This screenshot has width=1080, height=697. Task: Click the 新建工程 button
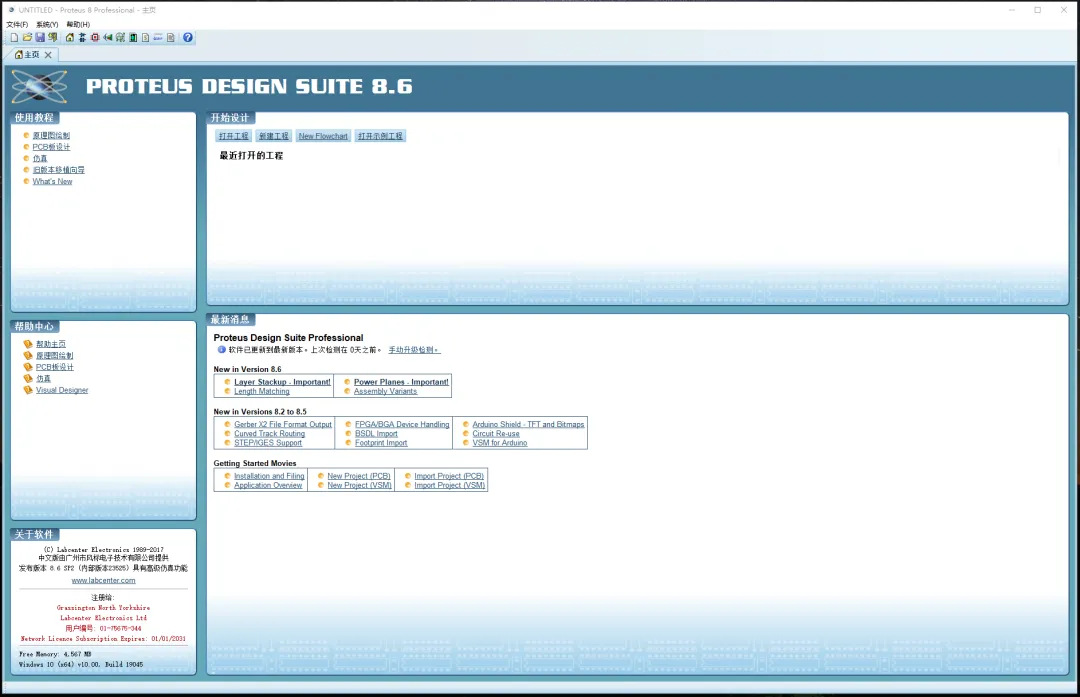tap(274, 136)
